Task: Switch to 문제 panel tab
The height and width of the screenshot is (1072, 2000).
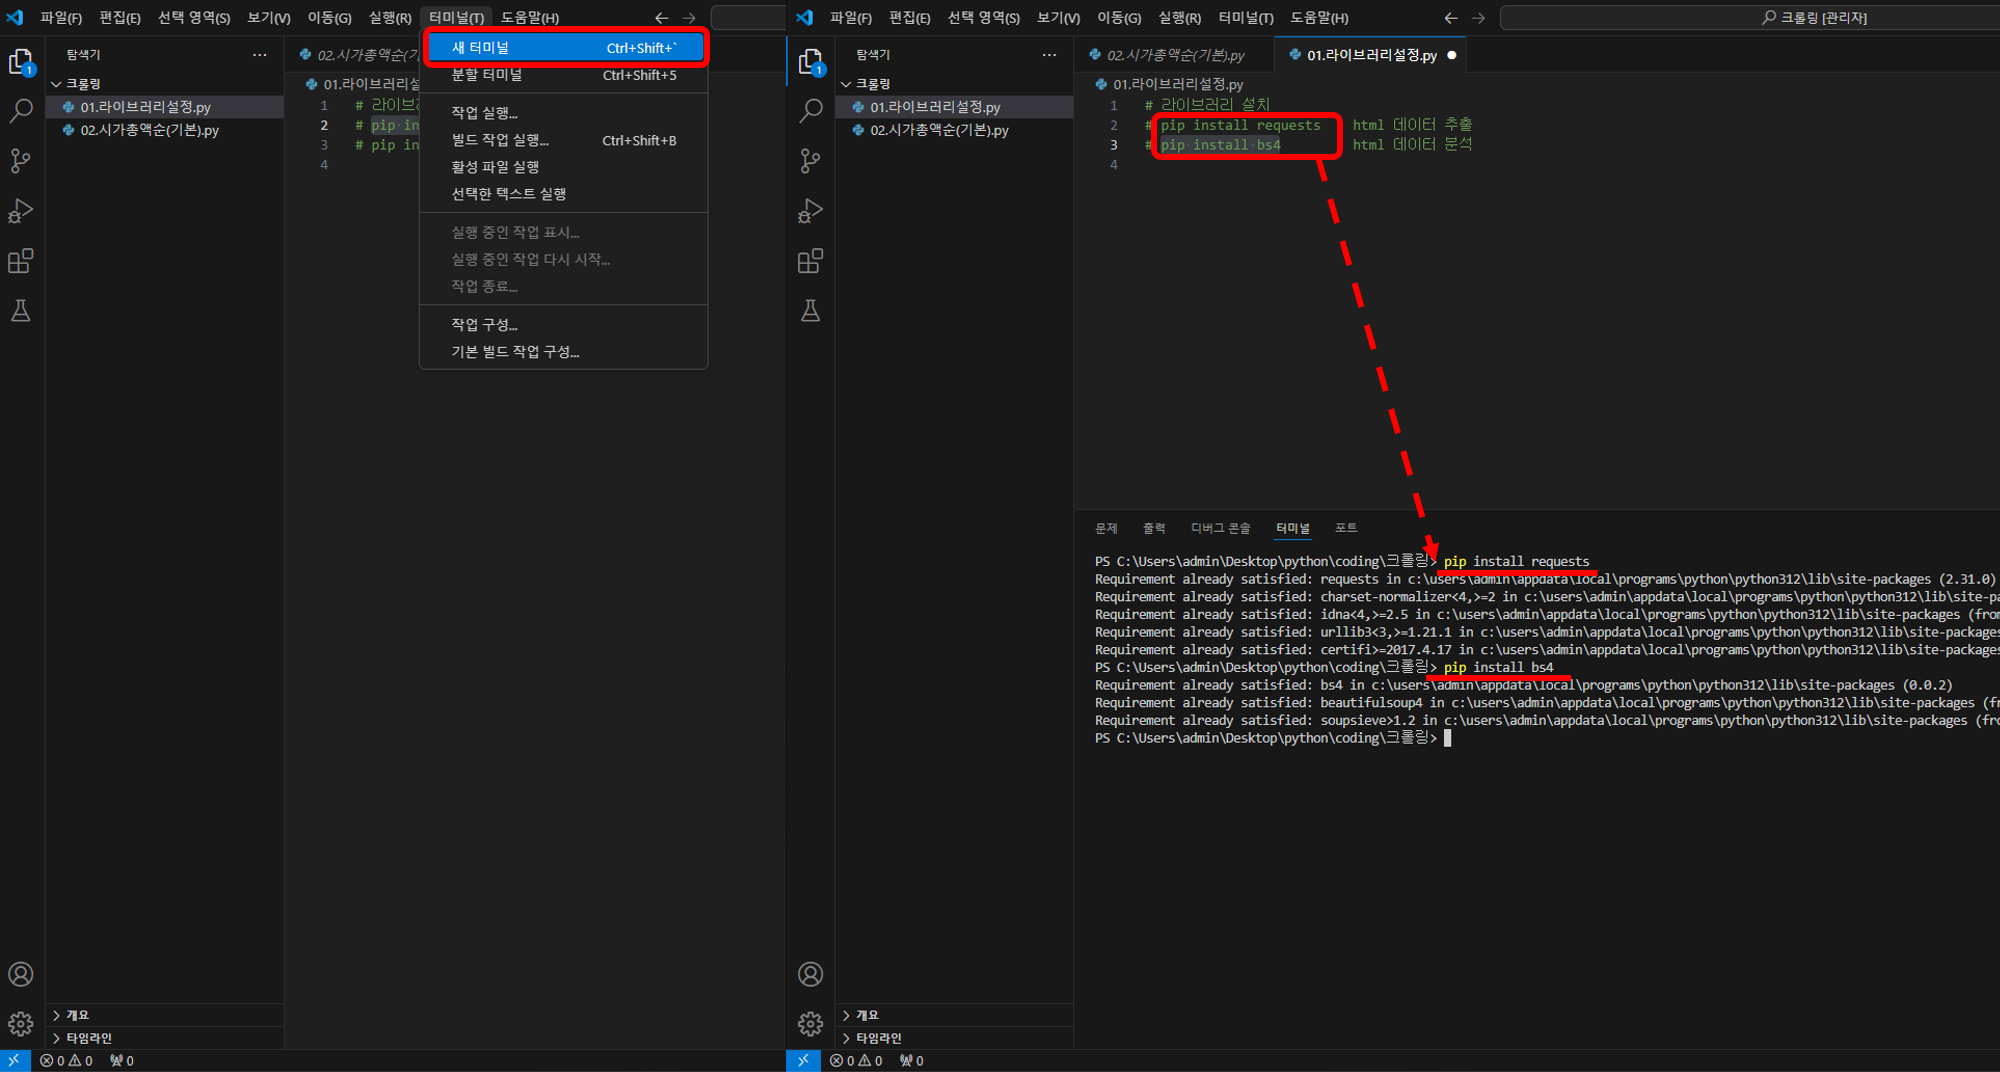Action: click(x=1106, y=528)
